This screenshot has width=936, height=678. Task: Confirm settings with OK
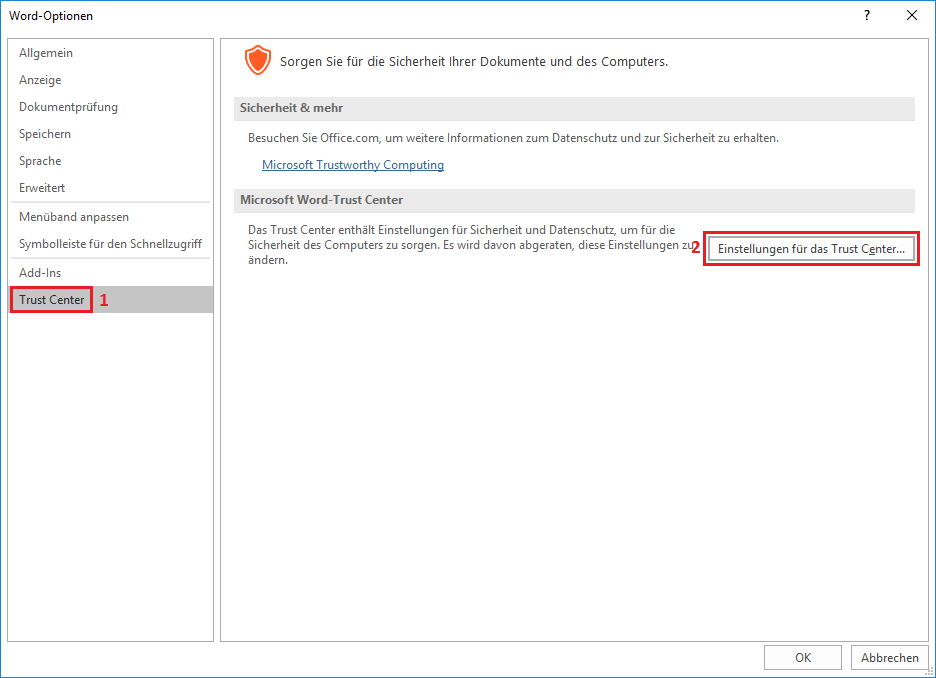(x=802, y=657)
